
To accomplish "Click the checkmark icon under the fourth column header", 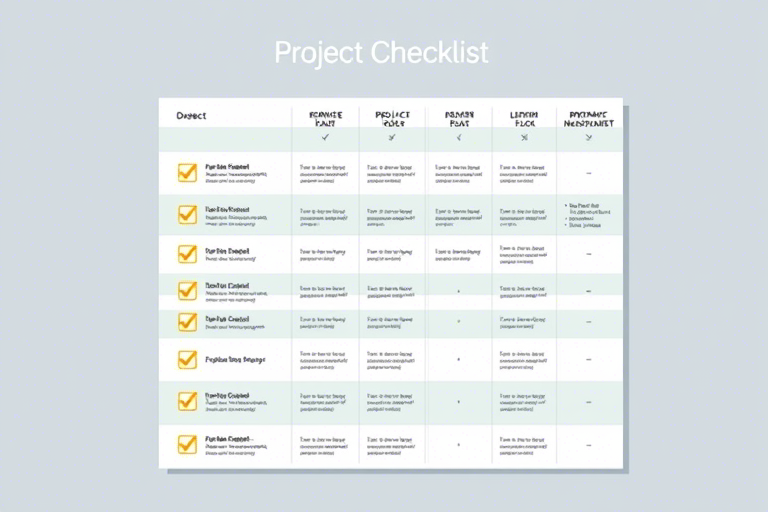I will click(x=459, y=138).
